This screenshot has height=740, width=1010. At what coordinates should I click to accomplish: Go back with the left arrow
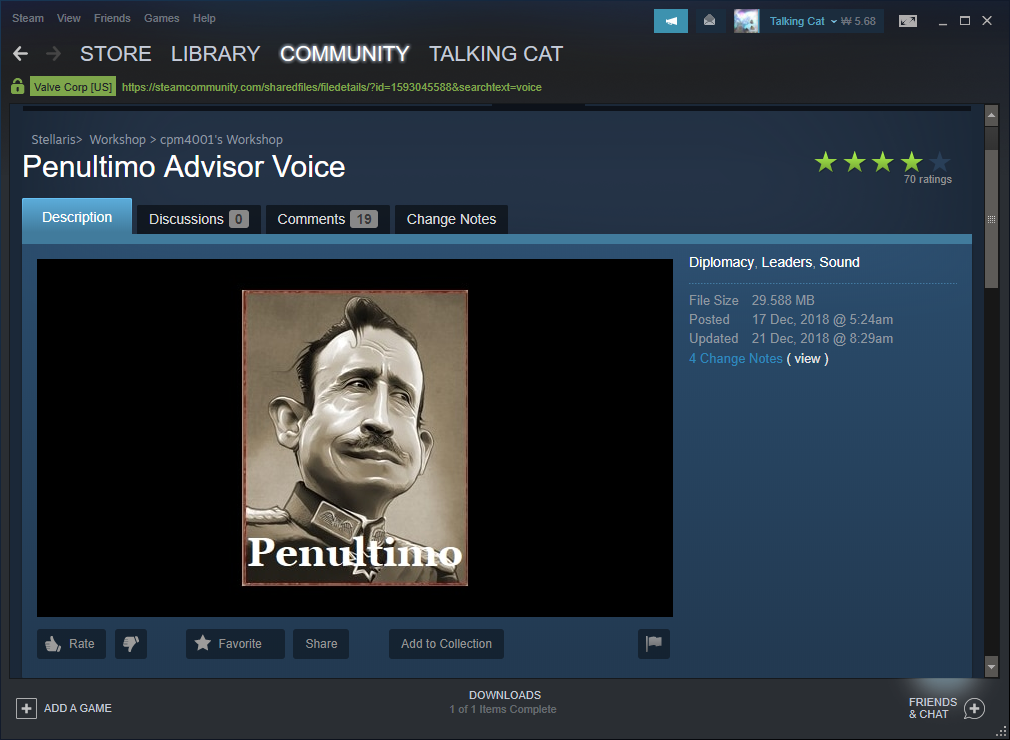20,53
